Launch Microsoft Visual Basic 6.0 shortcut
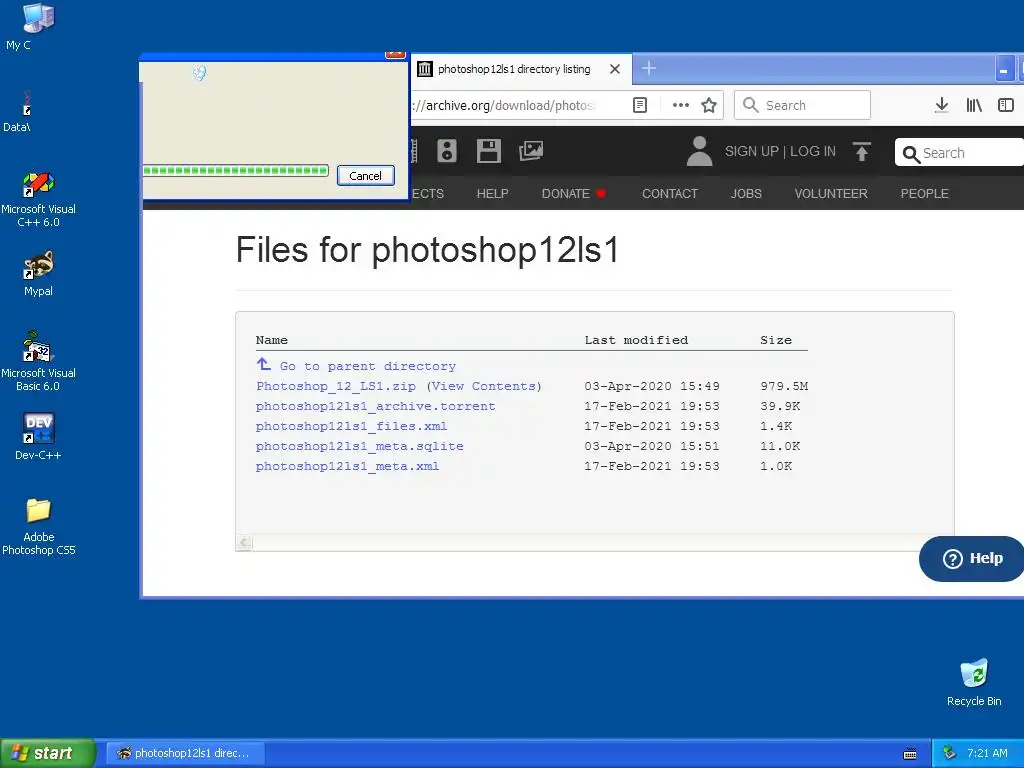Screen dimensions: 1024x768 [39, 362]
